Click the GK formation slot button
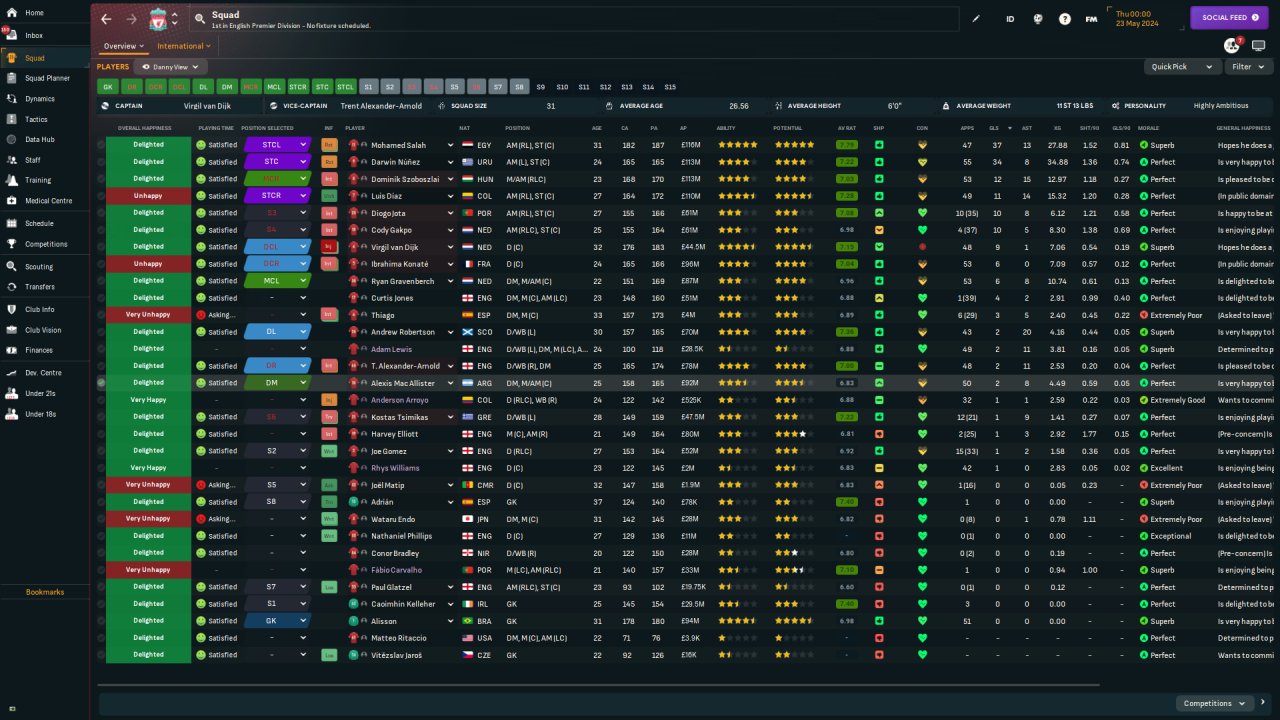This screenshot has width=1280, height=720. [108, 87]
